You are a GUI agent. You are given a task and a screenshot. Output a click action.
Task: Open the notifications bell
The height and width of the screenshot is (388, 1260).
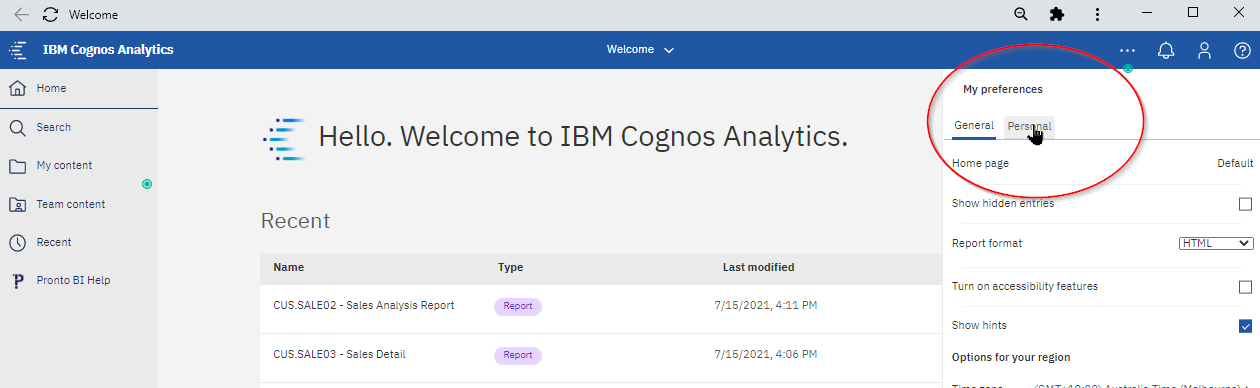pyautogui.click(x=1166, y=50)
